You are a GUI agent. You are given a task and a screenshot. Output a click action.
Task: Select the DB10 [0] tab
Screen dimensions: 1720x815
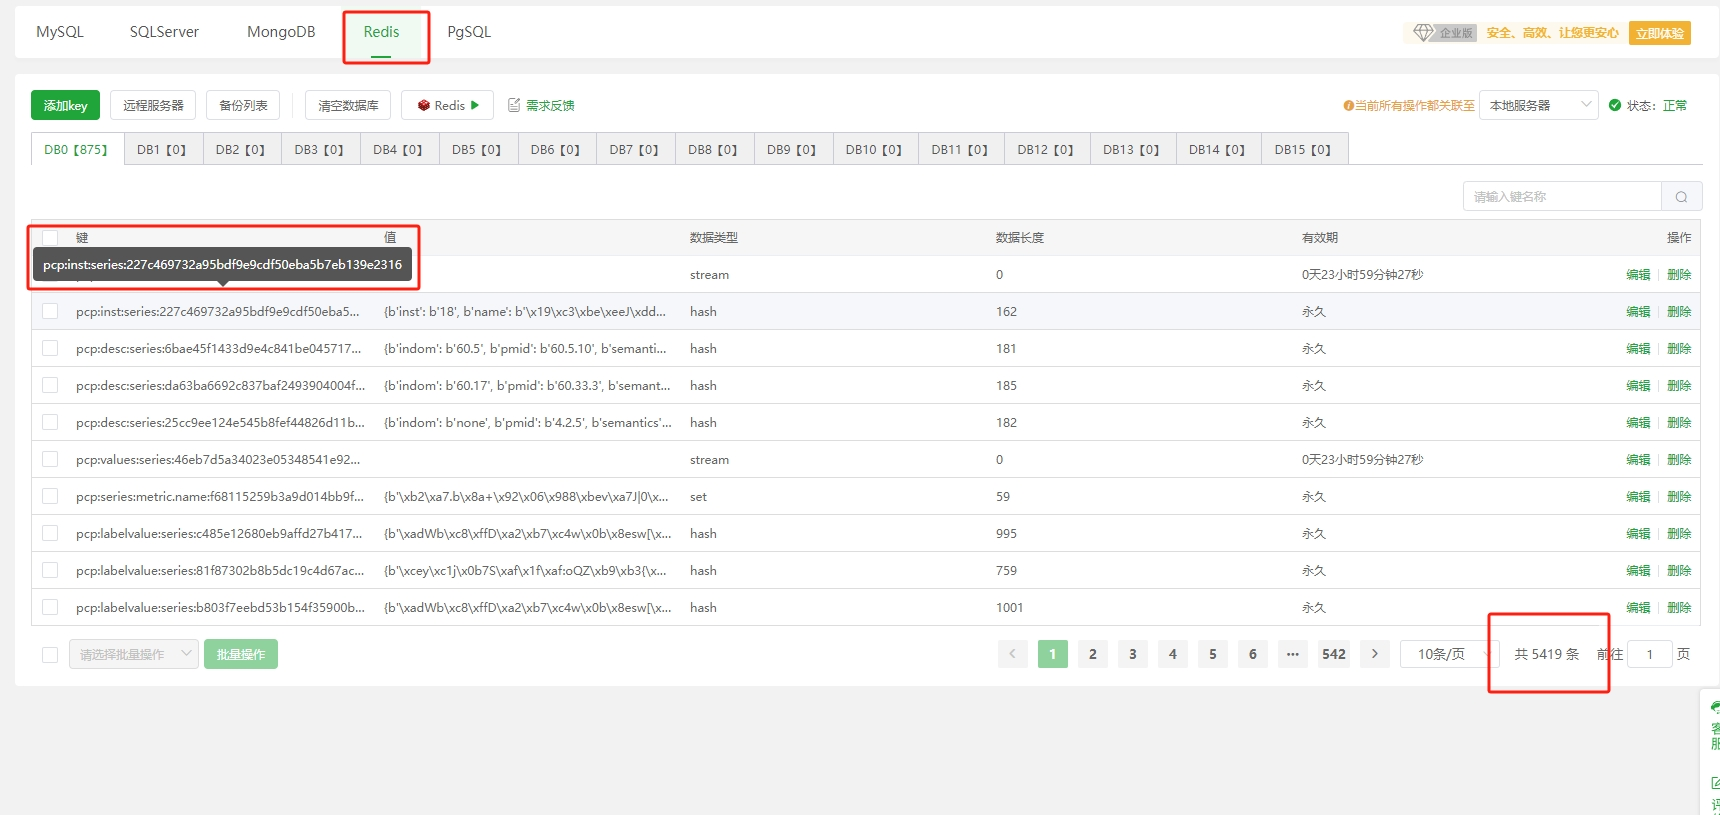[x=874, y=149]
